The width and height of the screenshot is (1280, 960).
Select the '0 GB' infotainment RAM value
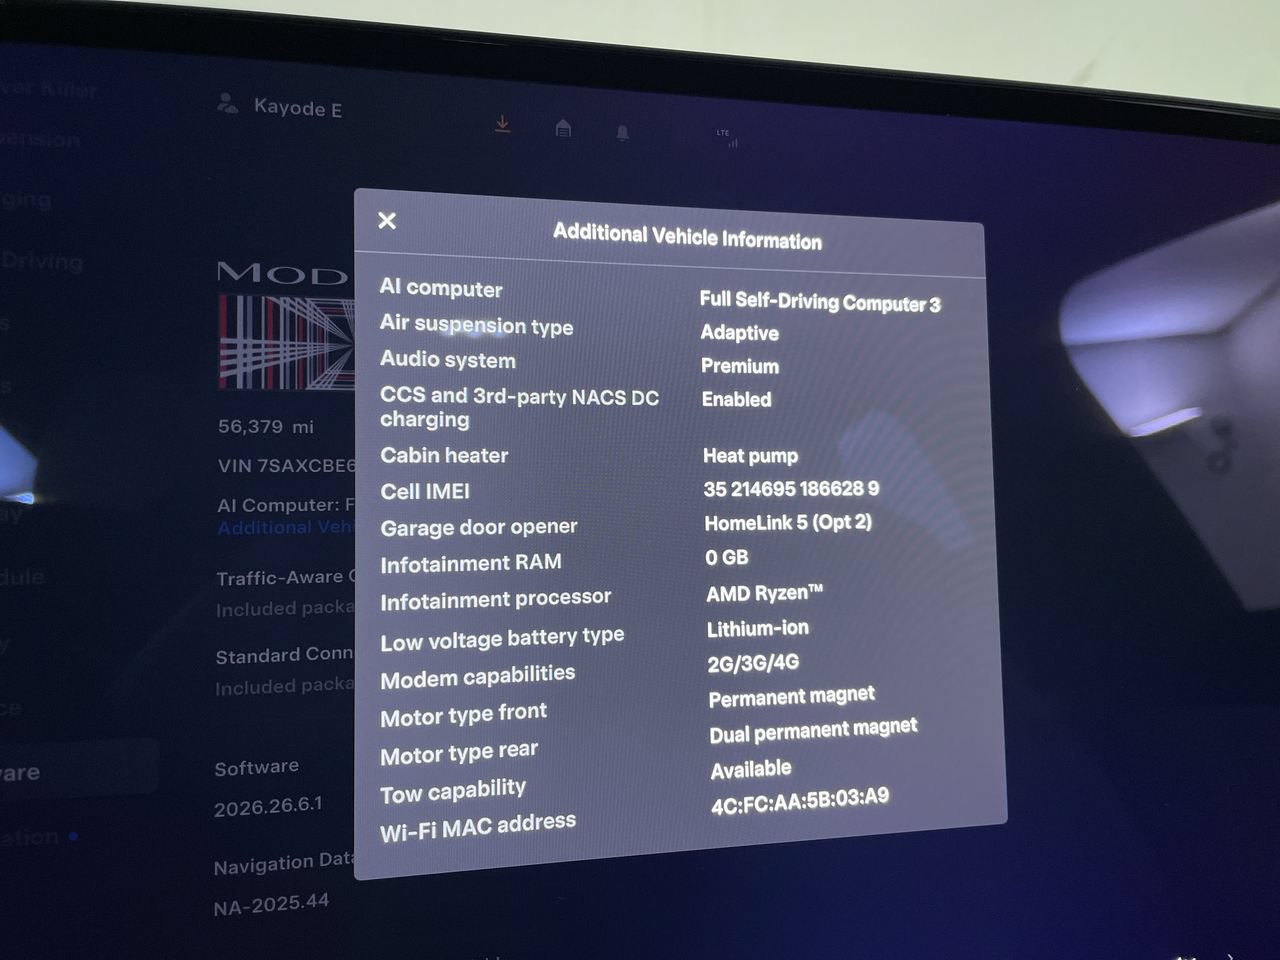click(x=727, y=557)
